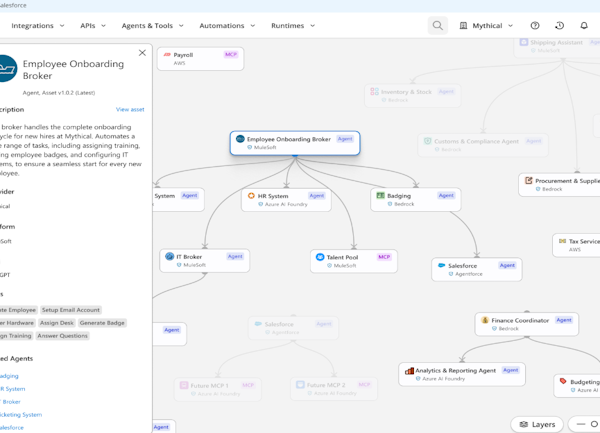This screenshot has height=433, width=600.
Task: Click the Finance Coordinator node icon
Action: (x=485, y=320)
